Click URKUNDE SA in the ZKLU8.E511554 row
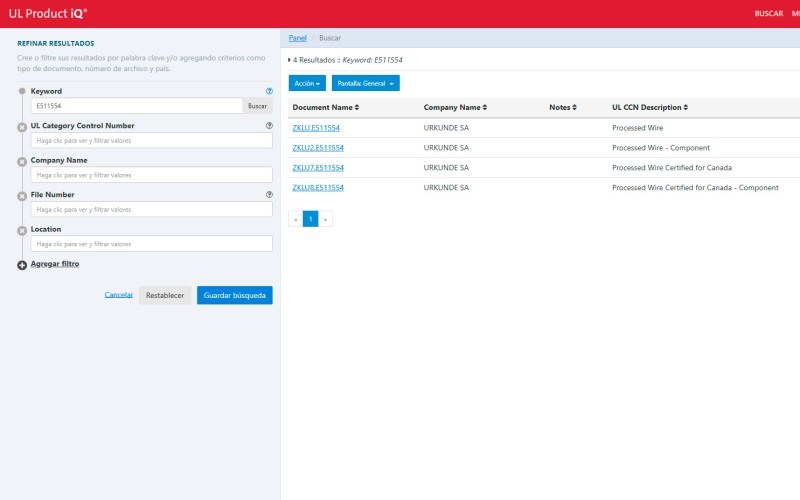800x500 pixels. tap(446, 187)
